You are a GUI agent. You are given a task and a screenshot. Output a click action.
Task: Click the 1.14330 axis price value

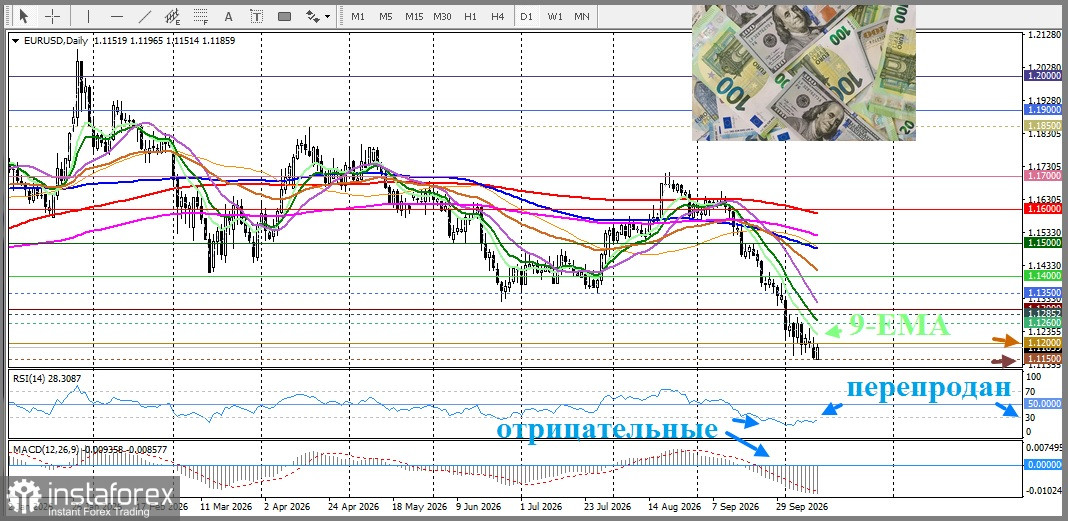1043,265
